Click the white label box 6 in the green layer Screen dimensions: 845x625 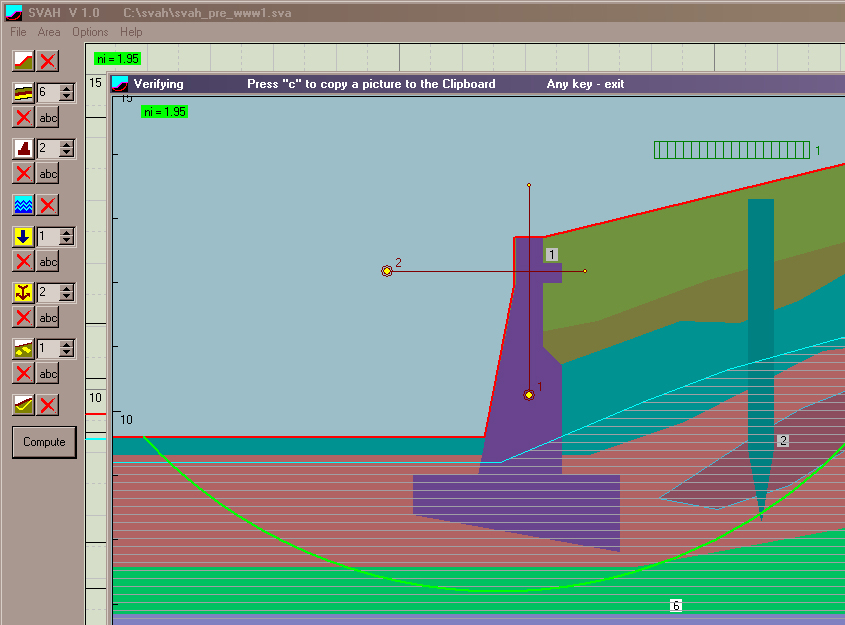[x=676, y=606]
